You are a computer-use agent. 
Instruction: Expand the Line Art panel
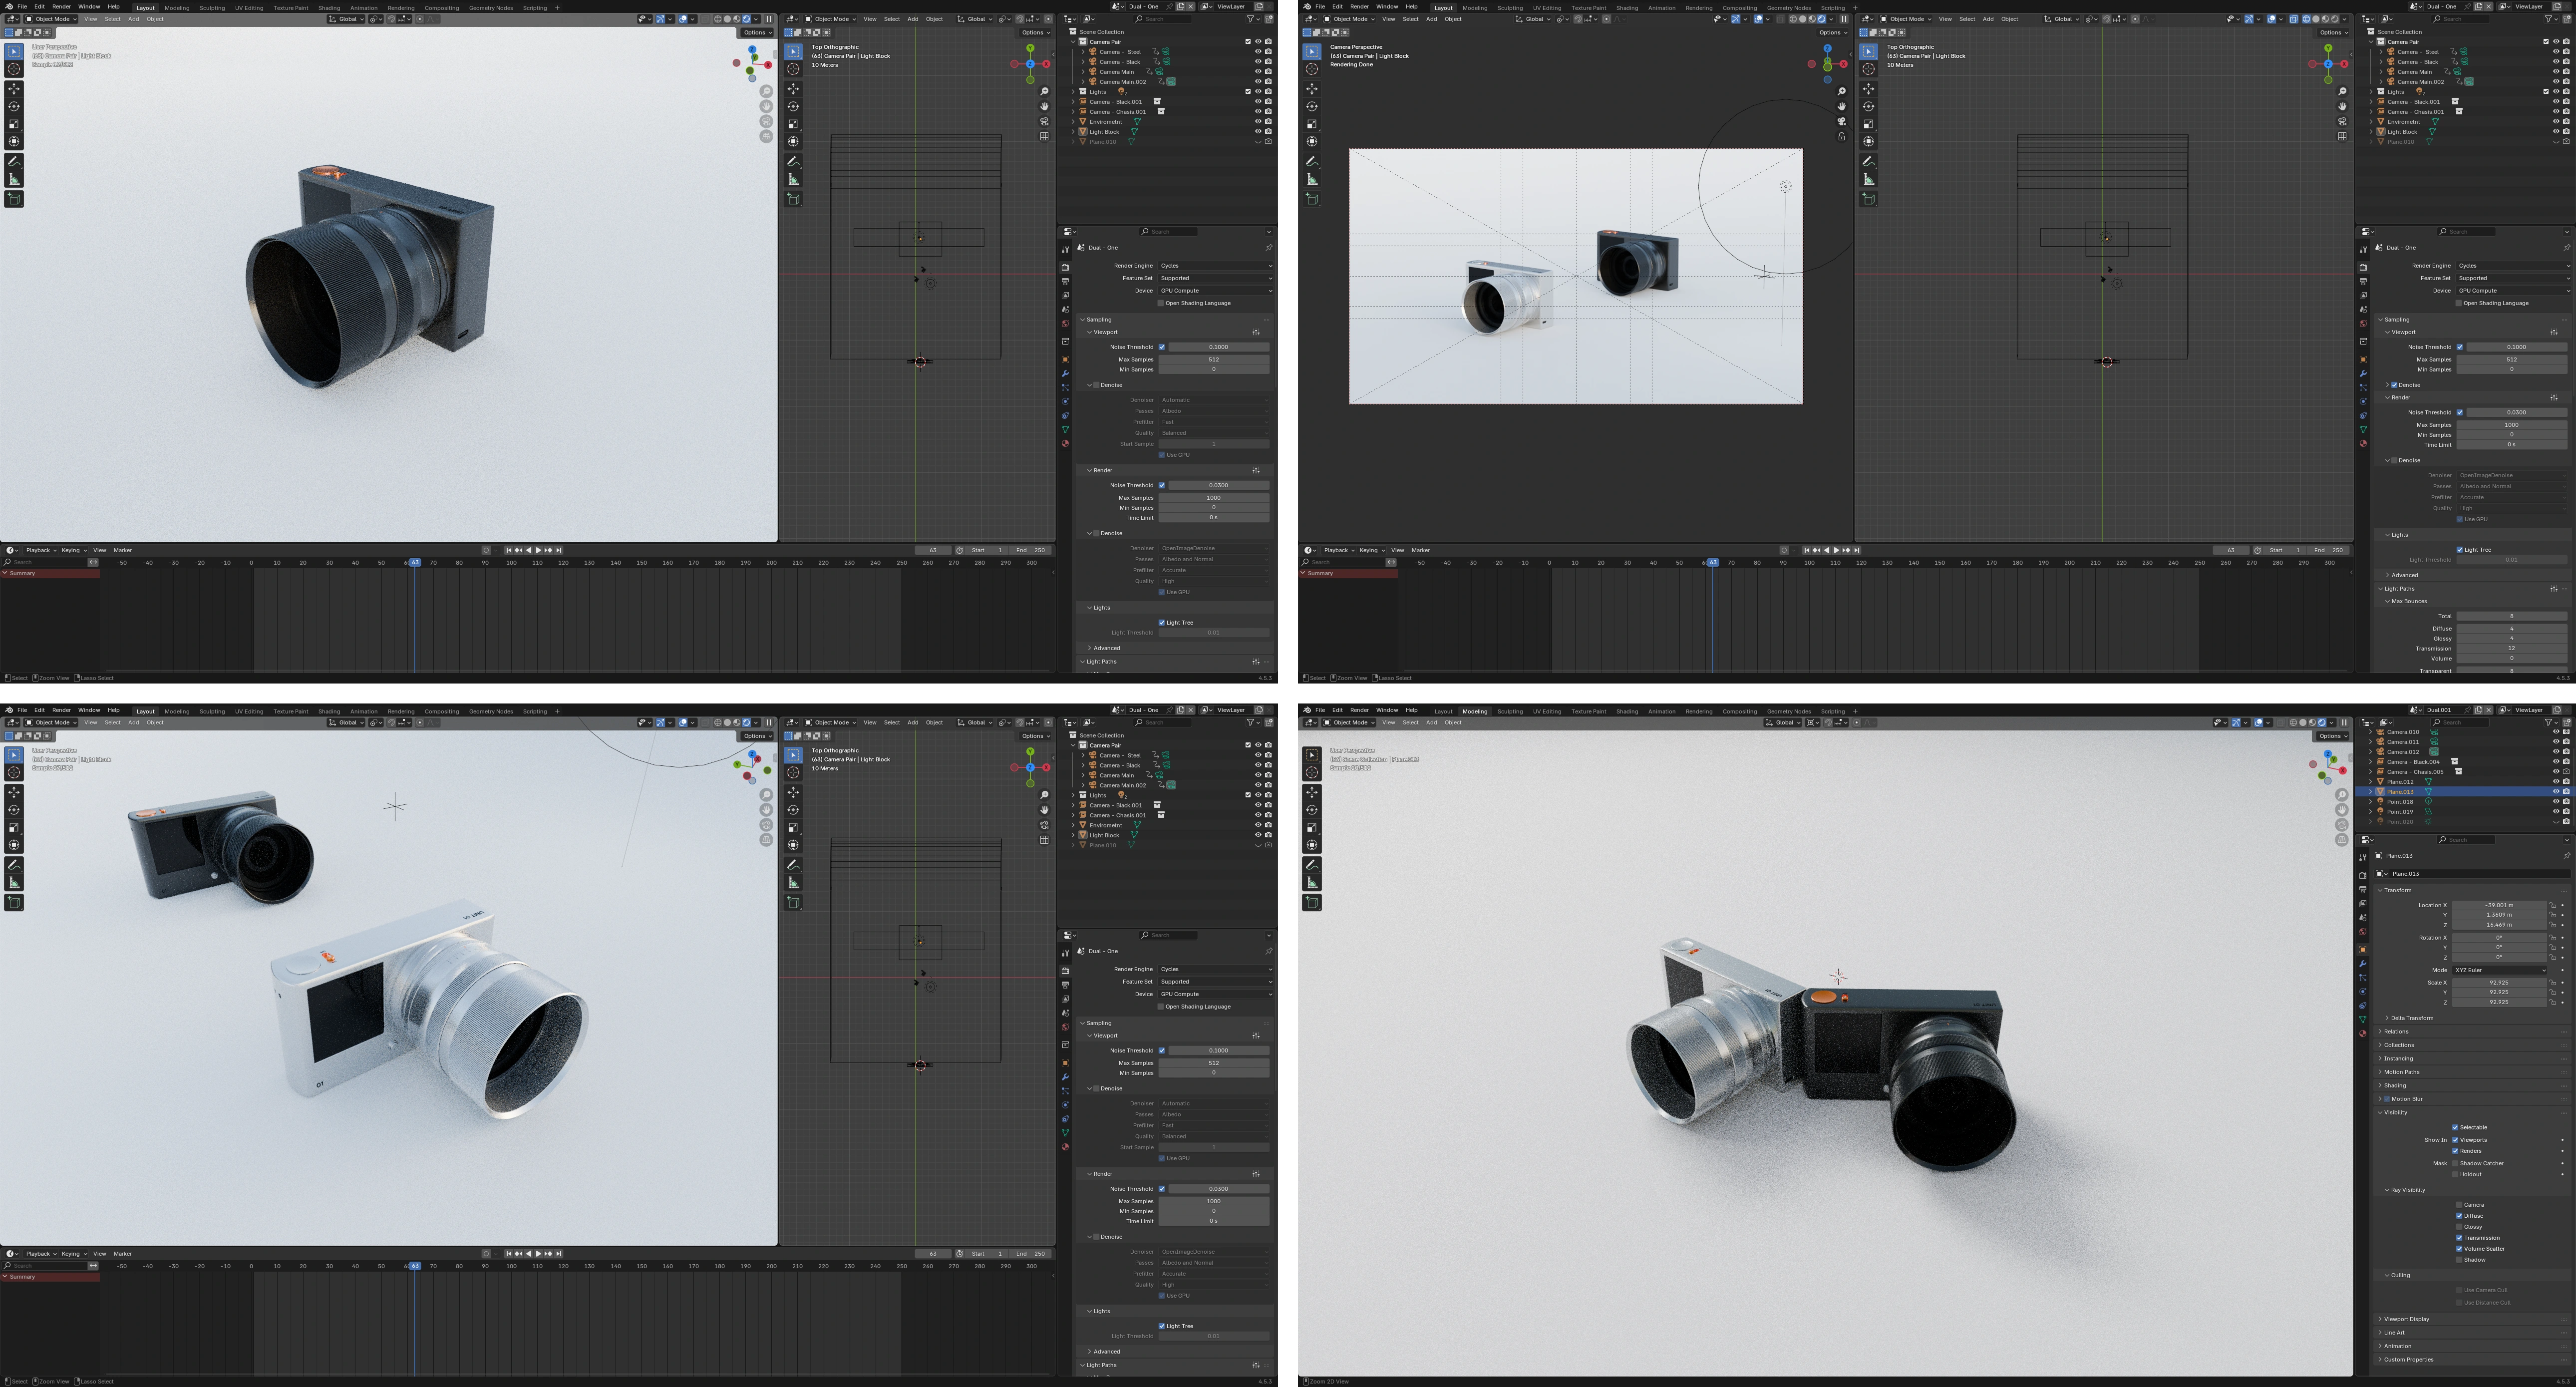pos(2394,1333)
